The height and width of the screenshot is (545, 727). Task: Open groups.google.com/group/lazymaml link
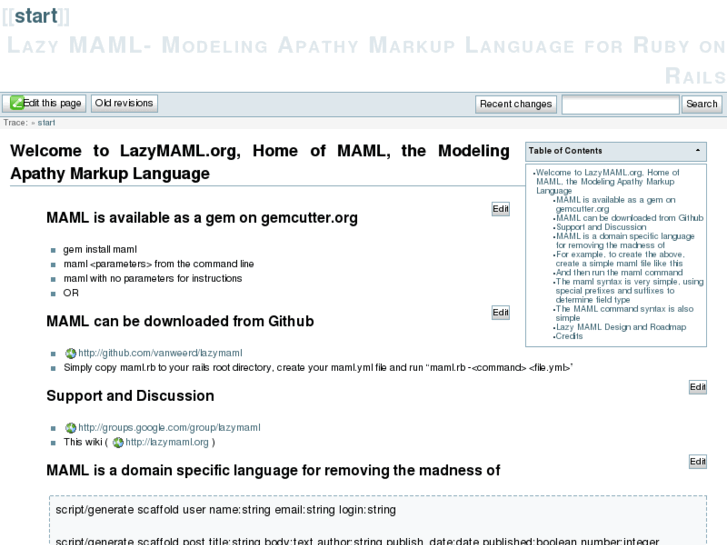tap(169, 427)
